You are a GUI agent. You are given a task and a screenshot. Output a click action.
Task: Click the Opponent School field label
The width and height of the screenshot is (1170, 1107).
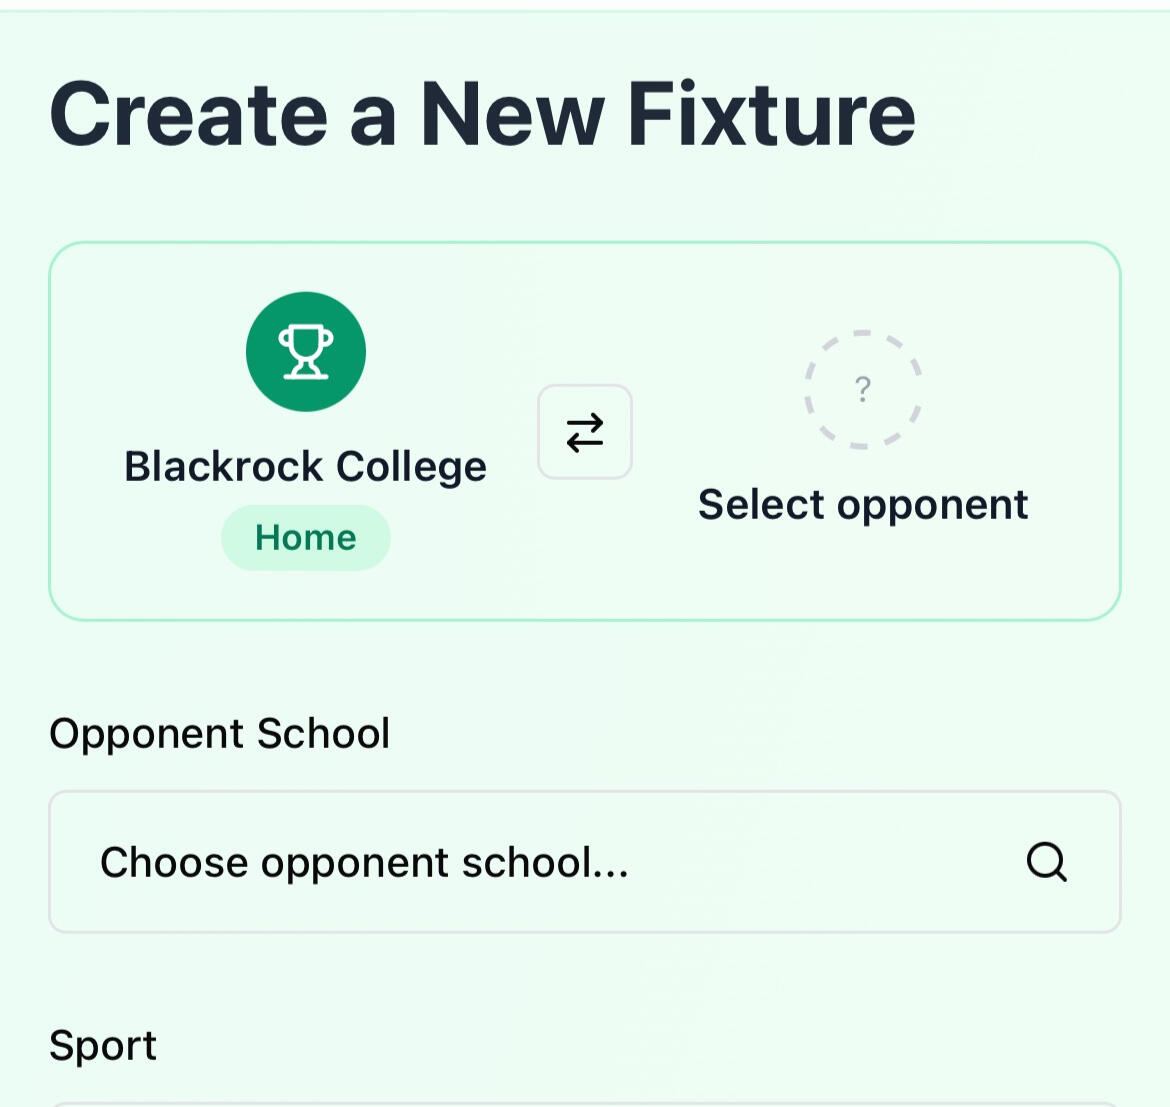pyautogui.click(x=219, y=733)
